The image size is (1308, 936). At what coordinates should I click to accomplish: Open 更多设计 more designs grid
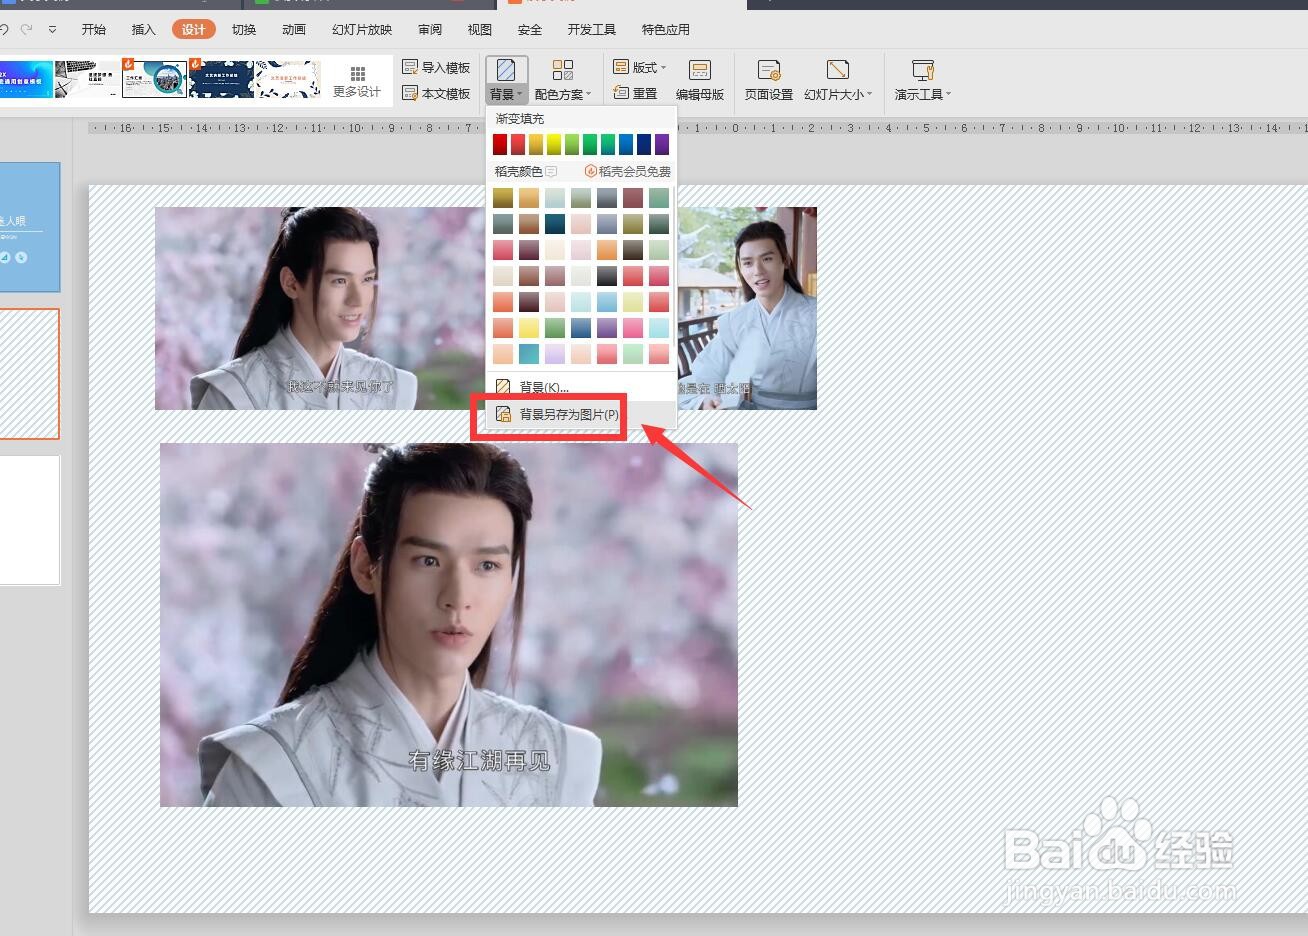pos(357,81)
